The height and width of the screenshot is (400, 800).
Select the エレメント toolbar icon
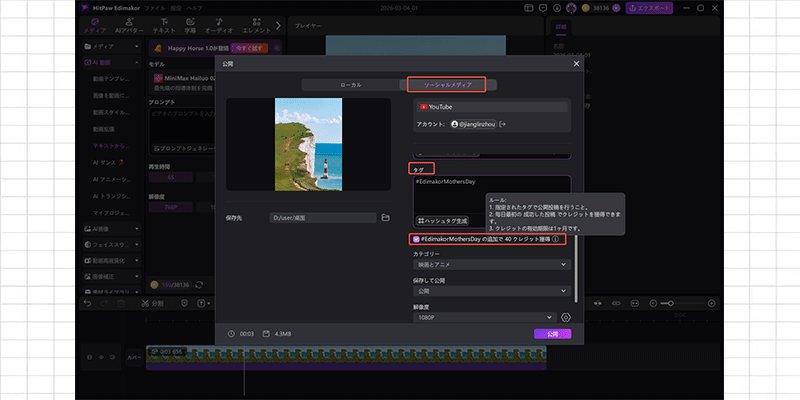click(x=256, y=26)
